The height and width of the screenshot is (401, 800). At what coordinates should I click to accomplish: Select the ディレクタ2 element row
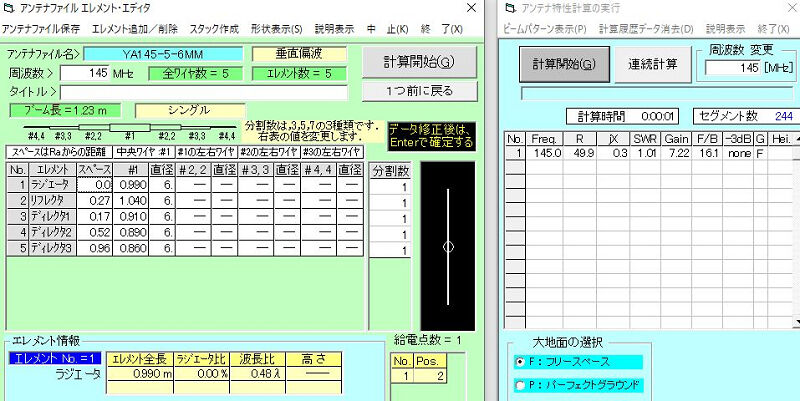(53, 233)
